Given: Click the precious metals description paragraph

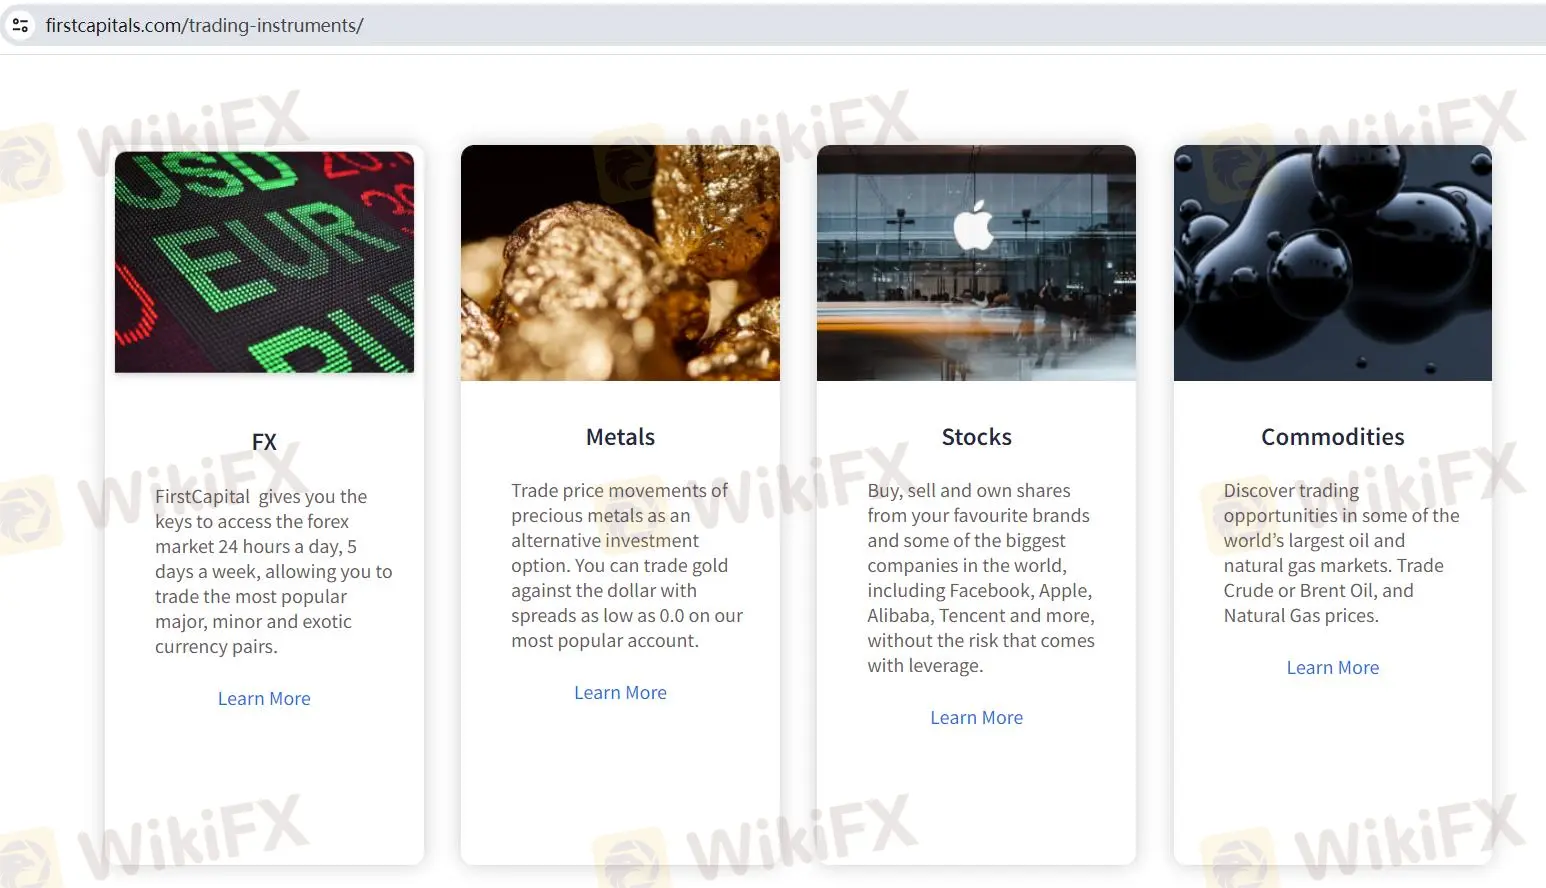Looking at the screenshot, I should pos(627,566).
